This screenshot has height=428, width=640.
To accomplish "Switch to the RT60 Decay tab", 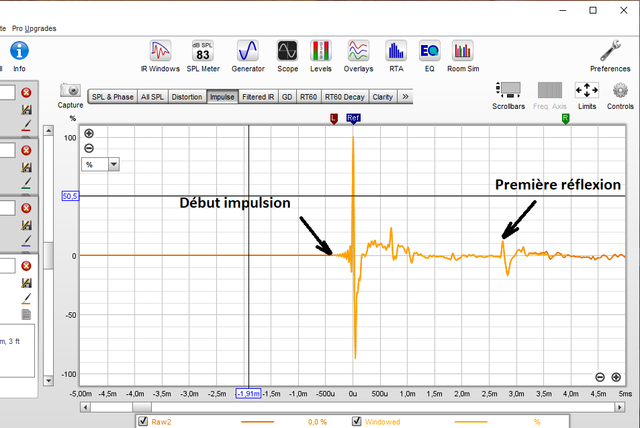I will click(344, 97).
